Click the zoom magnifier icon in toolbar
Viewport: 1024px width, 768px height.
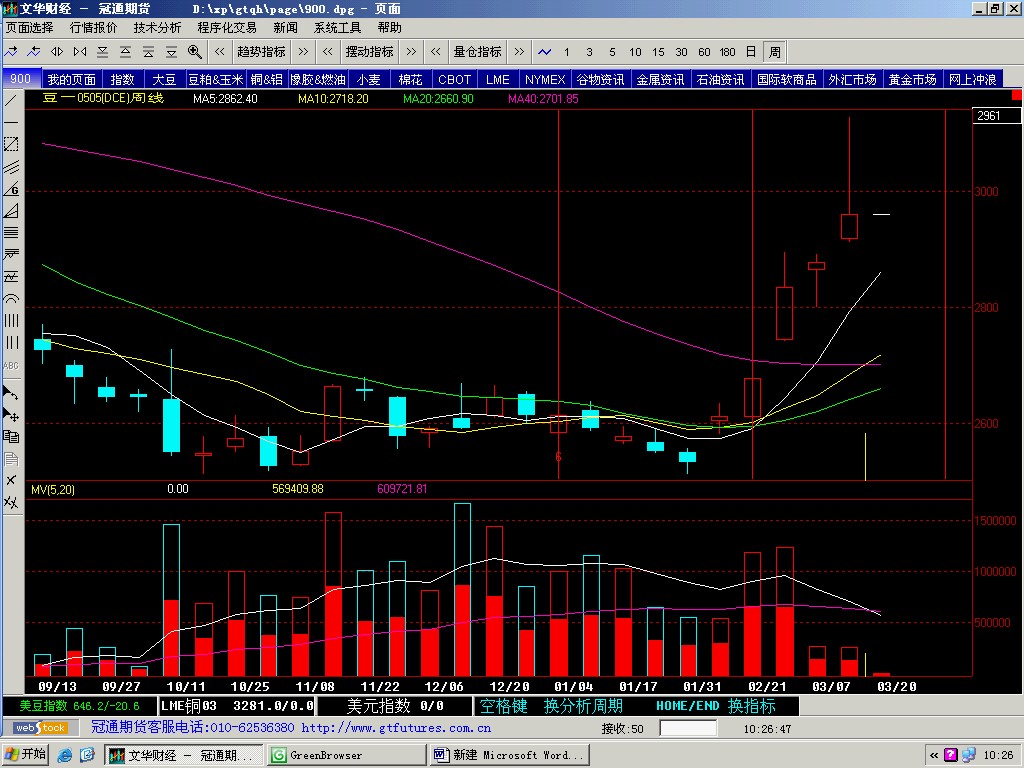coord(195,51)
